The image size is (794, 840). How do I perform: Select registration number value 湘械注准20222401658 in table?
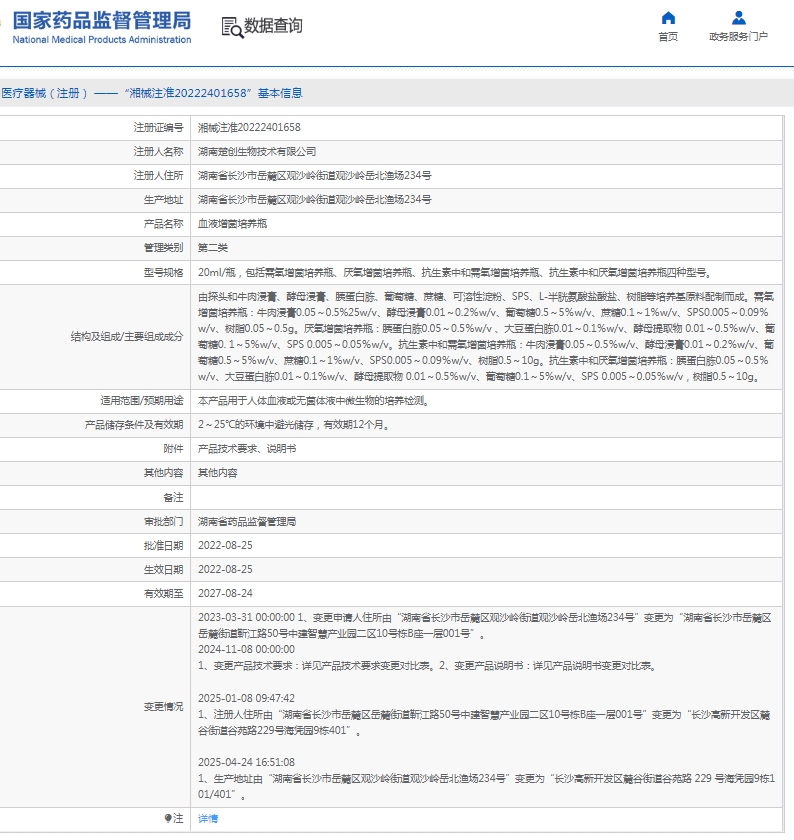(249, 128)
